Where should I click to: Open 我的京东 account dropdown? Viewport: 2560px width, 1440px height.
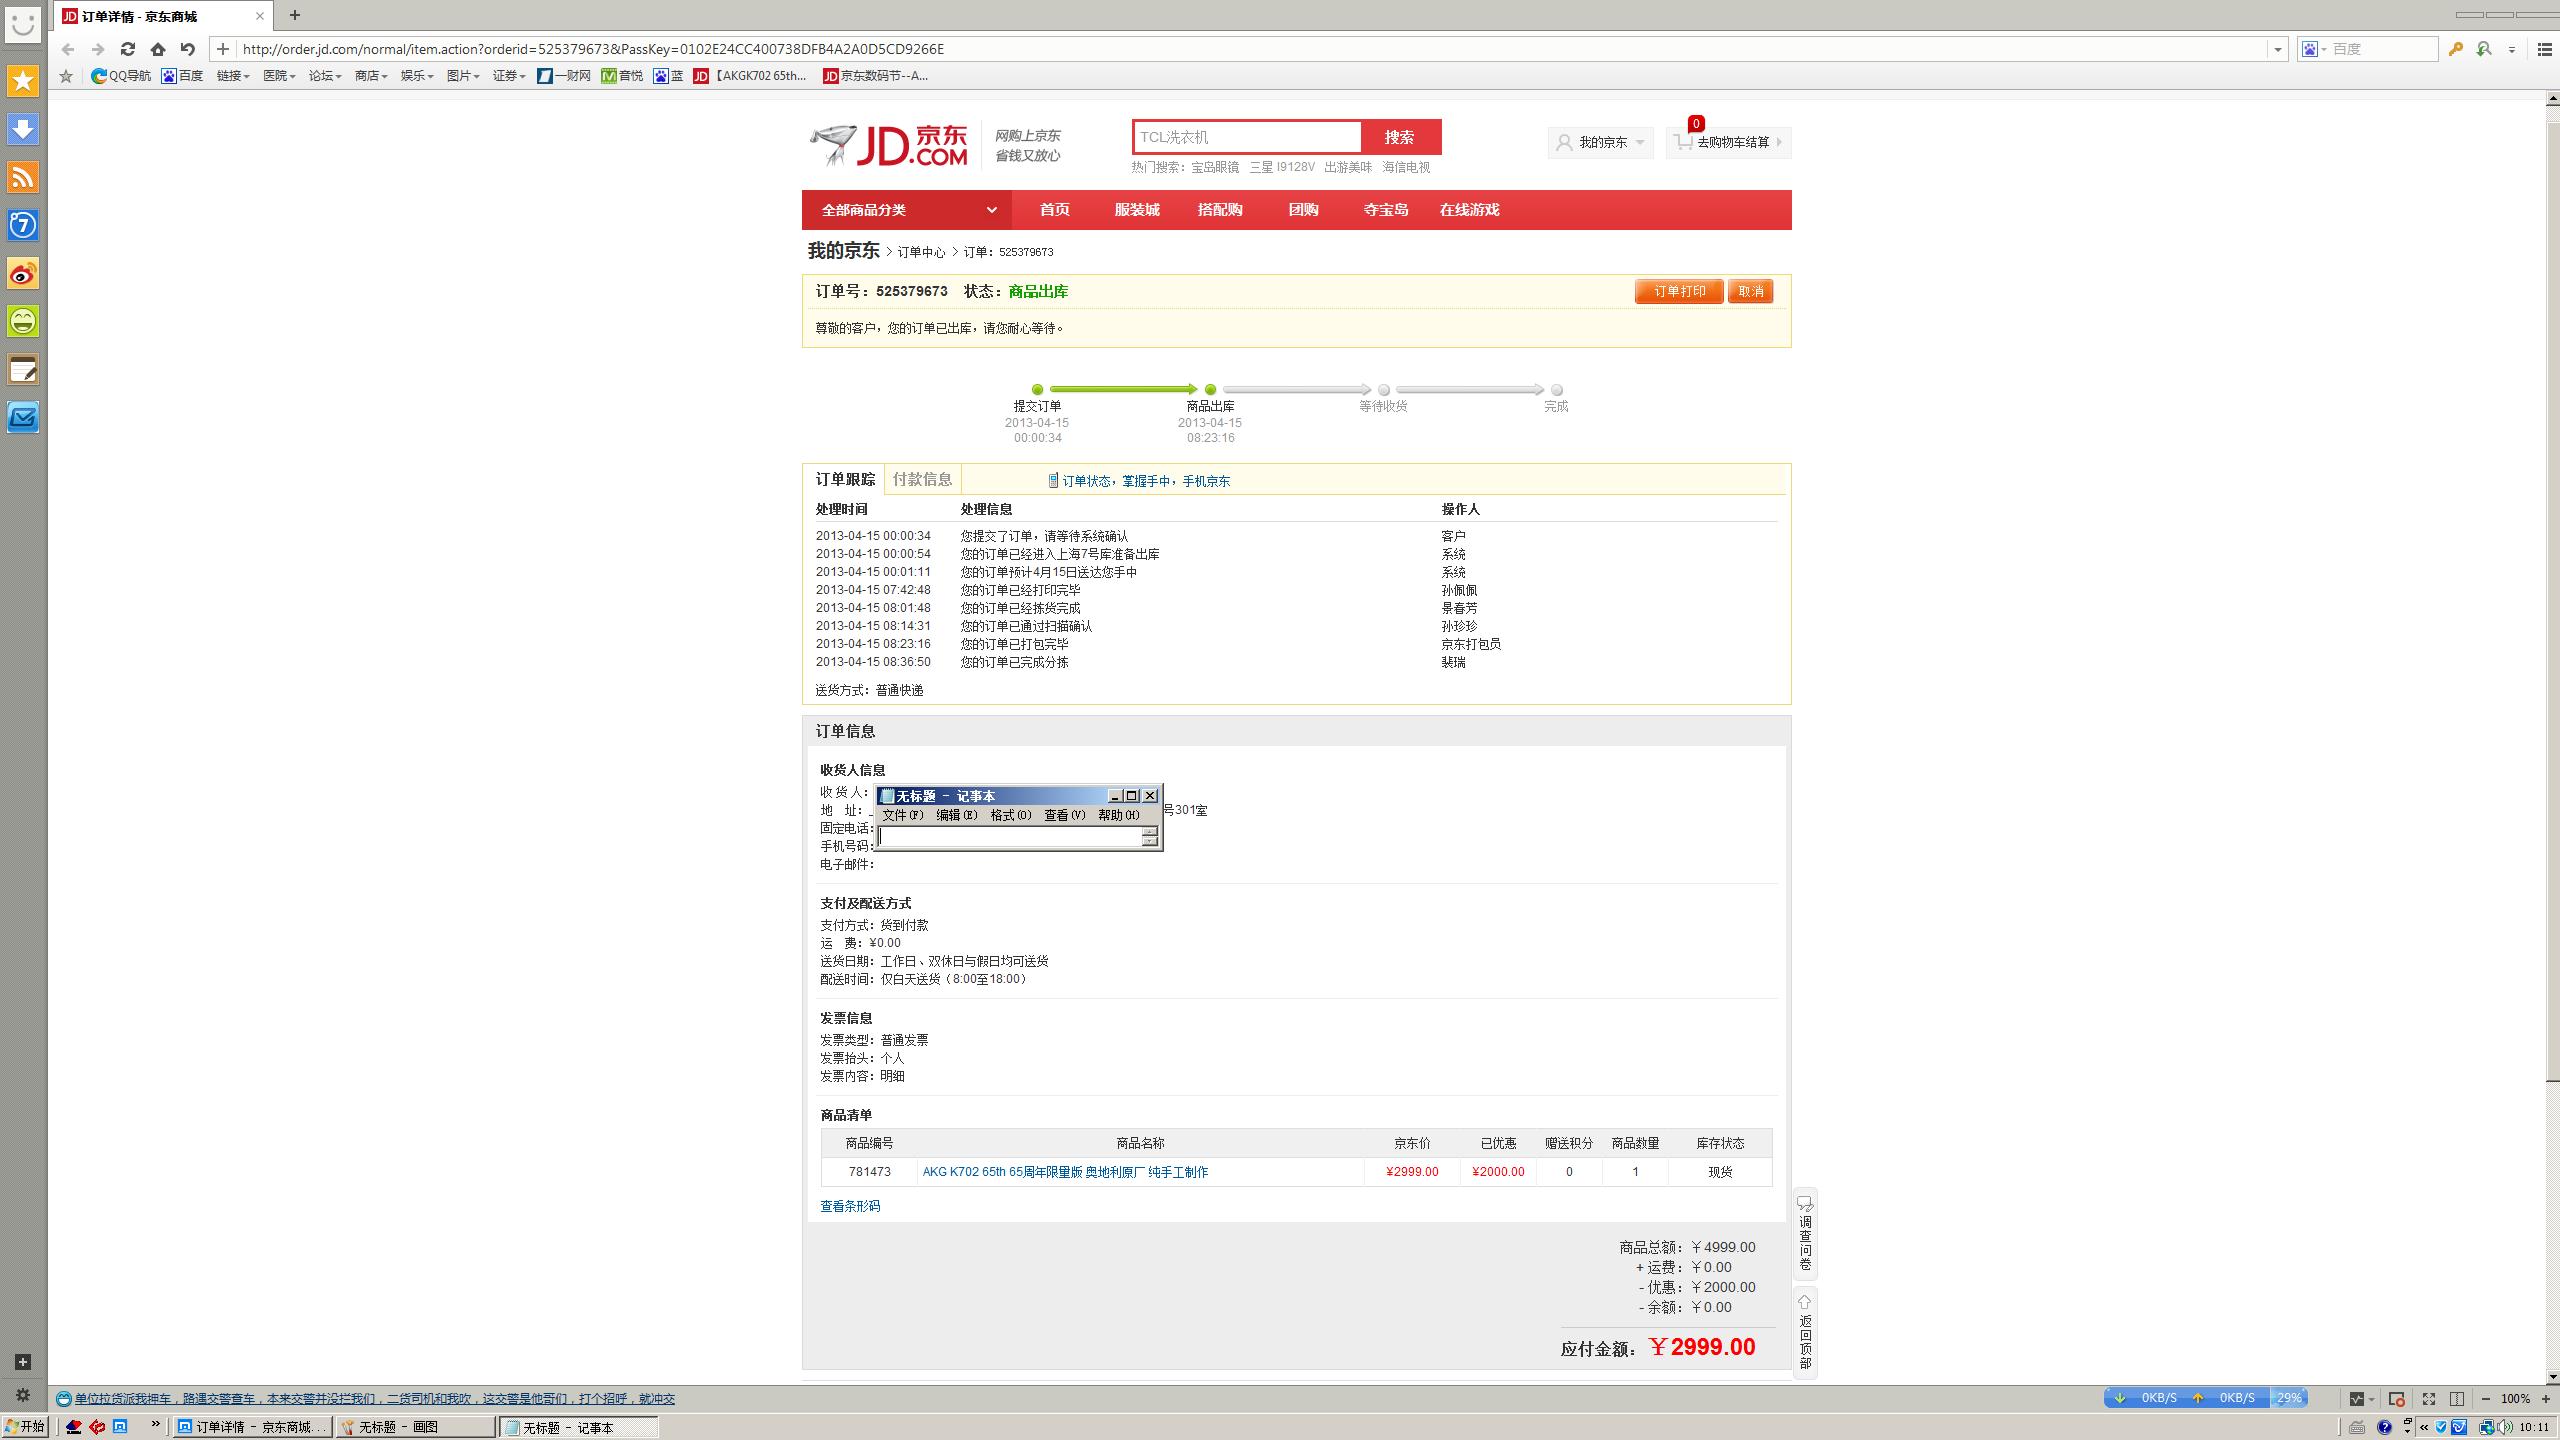(x=1600, y=142)
